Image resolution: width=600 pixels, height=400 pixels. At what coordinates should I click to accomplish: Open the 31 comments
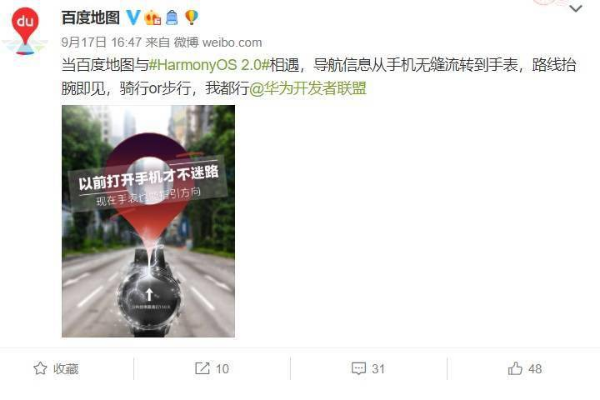pyautogui.click(x=378, y=369)
